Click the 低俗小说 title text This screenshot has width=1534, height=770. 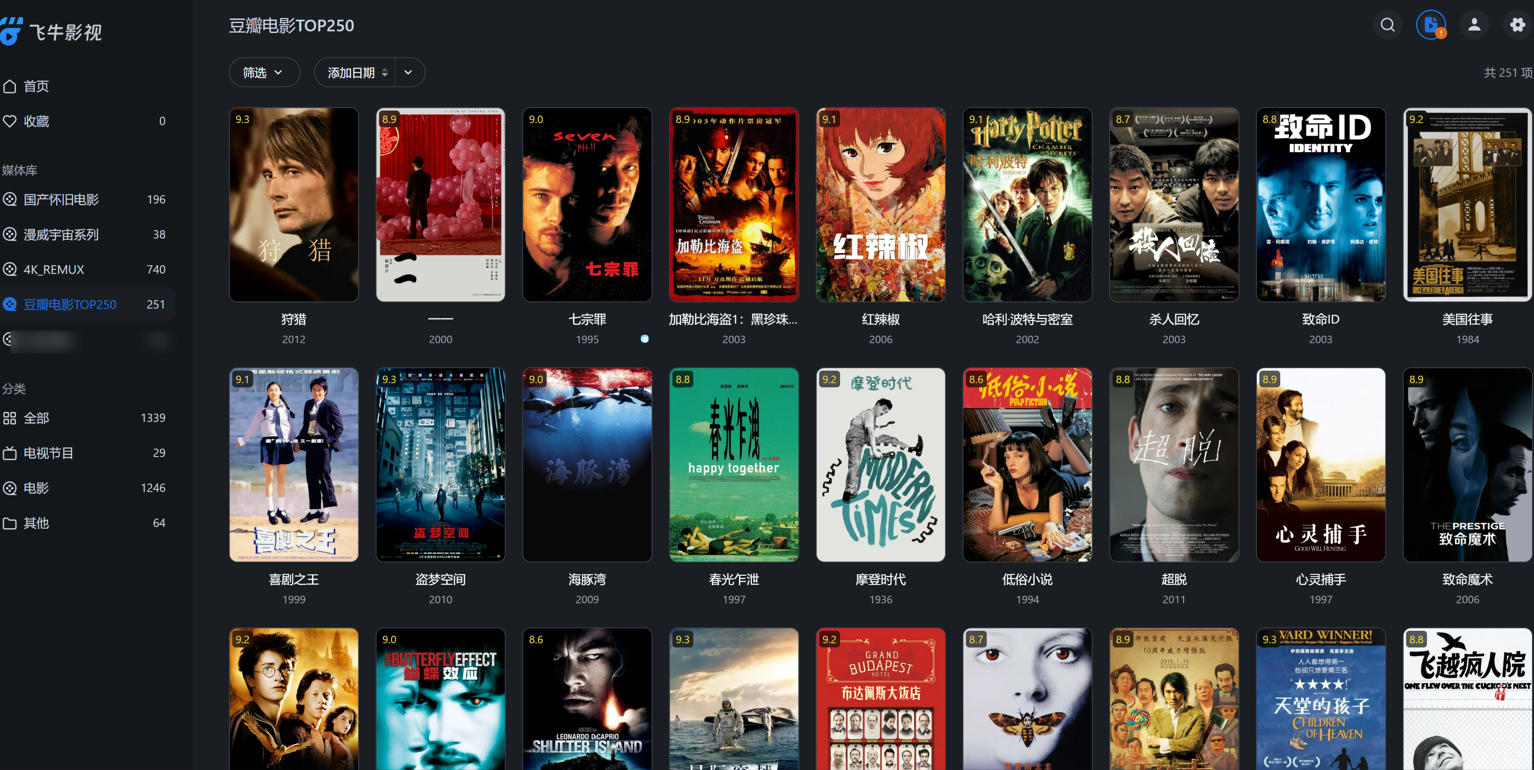point(1027,579)
